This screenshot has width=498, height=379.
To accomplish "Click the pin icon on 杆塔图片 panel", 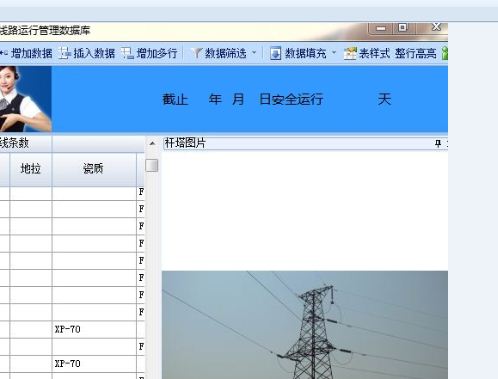I will tap(438, 144).
